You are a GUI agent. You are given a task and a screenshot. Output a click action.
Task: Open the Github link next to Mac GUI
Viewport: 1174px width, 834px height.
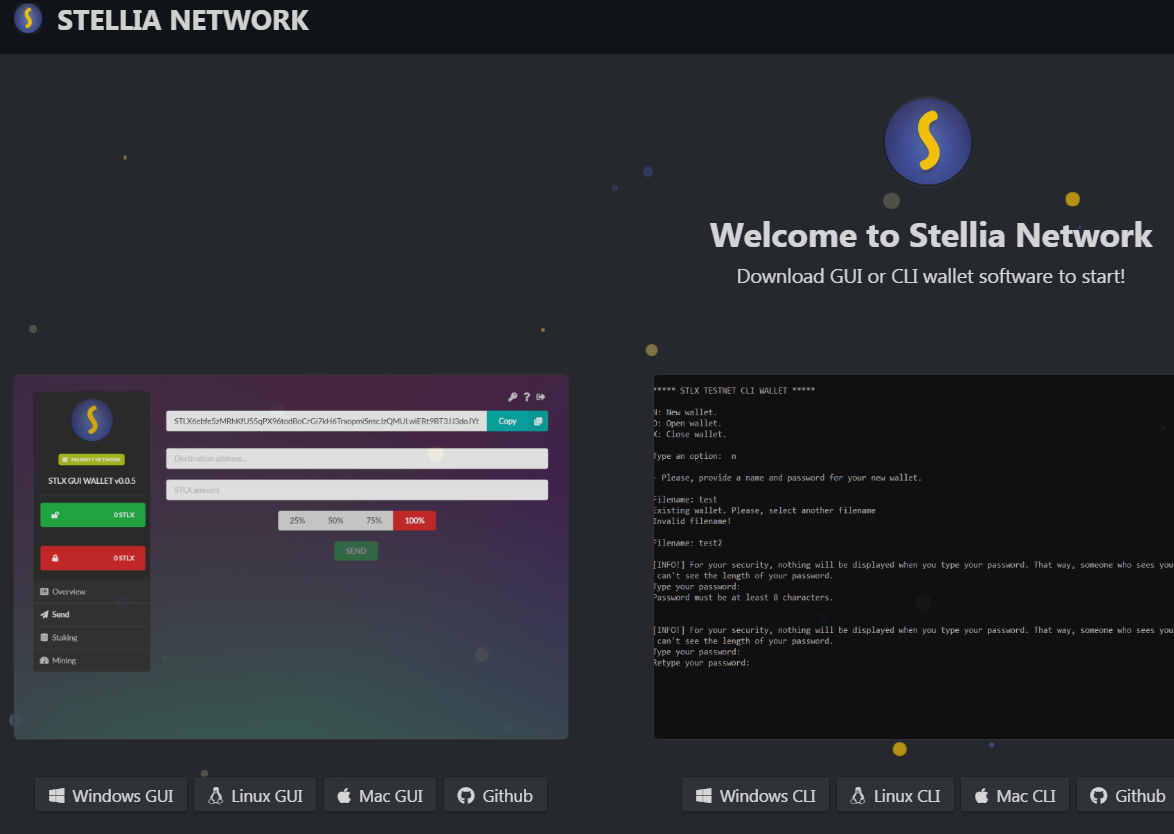[495, 796]
